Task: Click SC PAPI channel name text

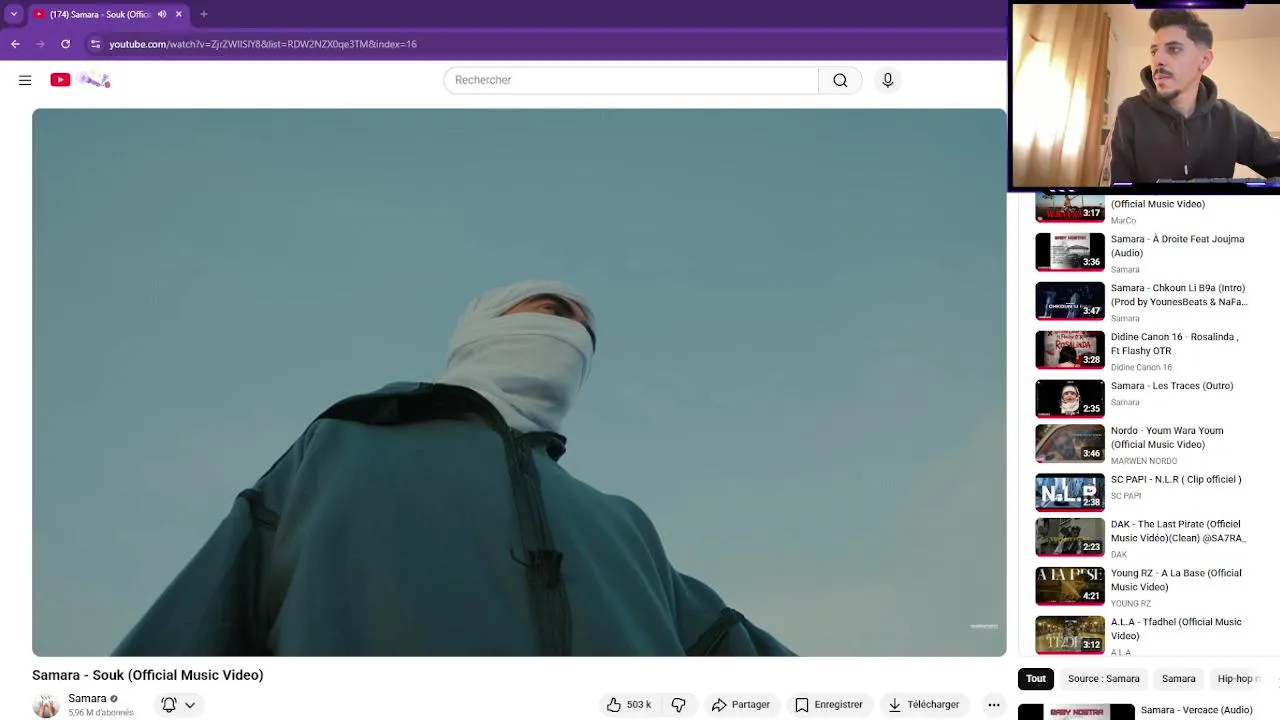Action: click(1126, 496)
